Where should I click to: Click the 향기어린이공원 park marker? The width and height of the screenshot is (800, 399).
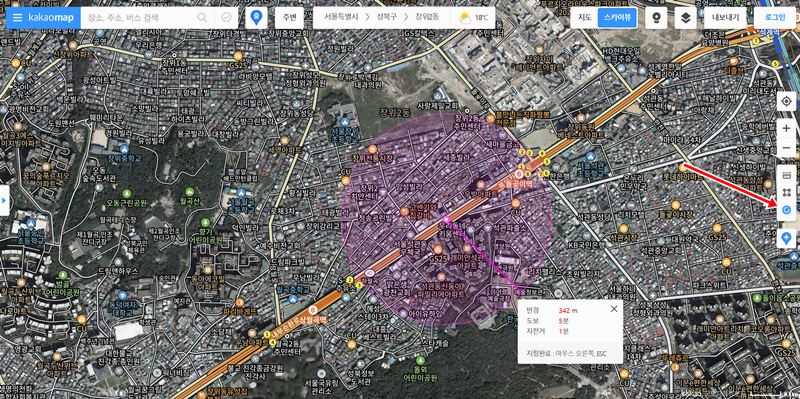pyautogui.click(x=205, y=222)
